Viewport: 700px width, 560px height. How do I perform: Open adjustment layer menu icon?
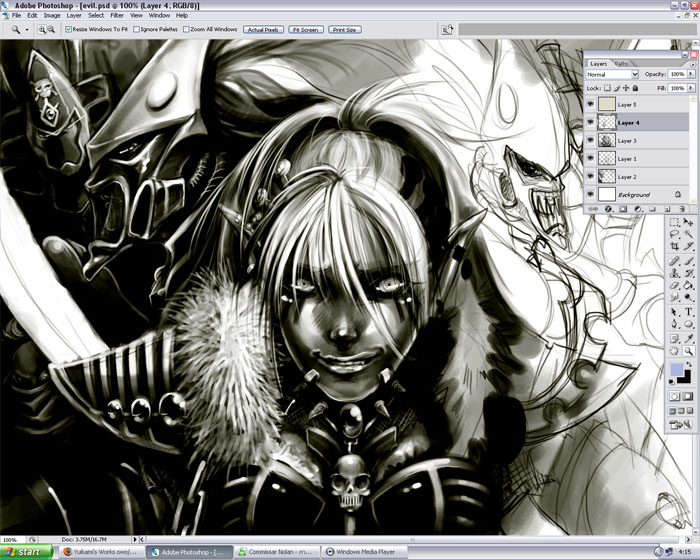pos(638,209)
